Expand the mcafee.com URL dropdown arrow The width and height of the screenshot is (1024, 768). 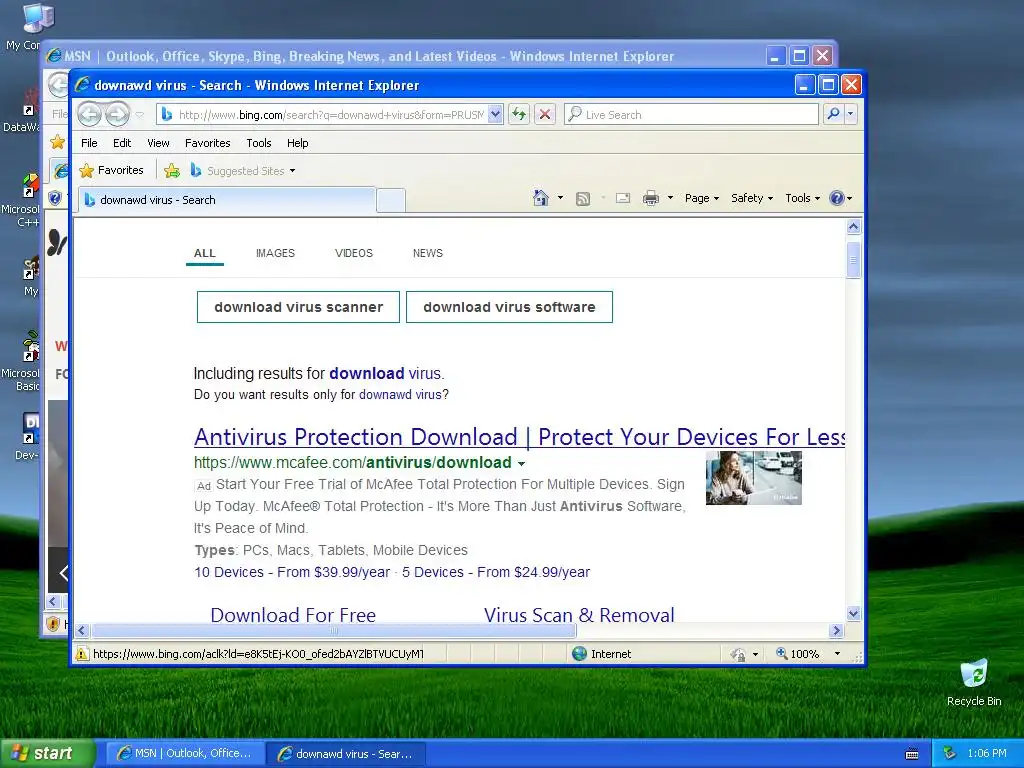pos(521,464)
